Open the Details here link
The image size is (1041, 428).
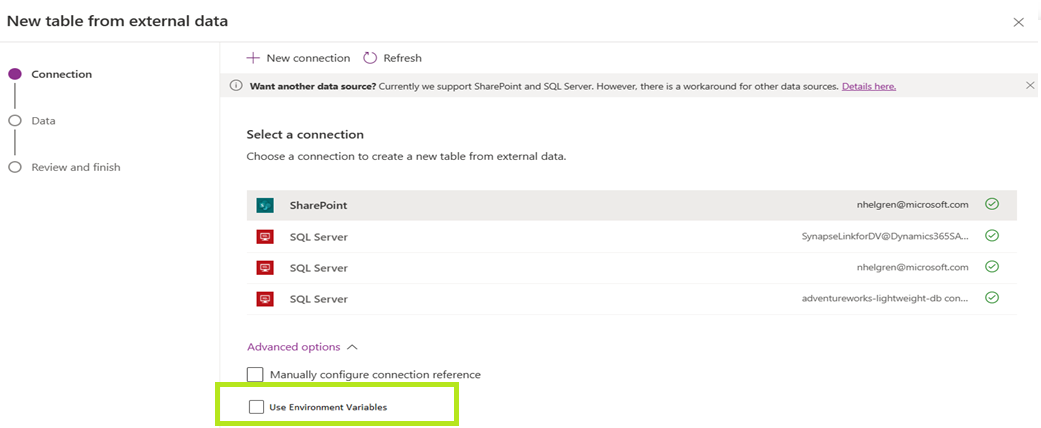coord(868,87)
